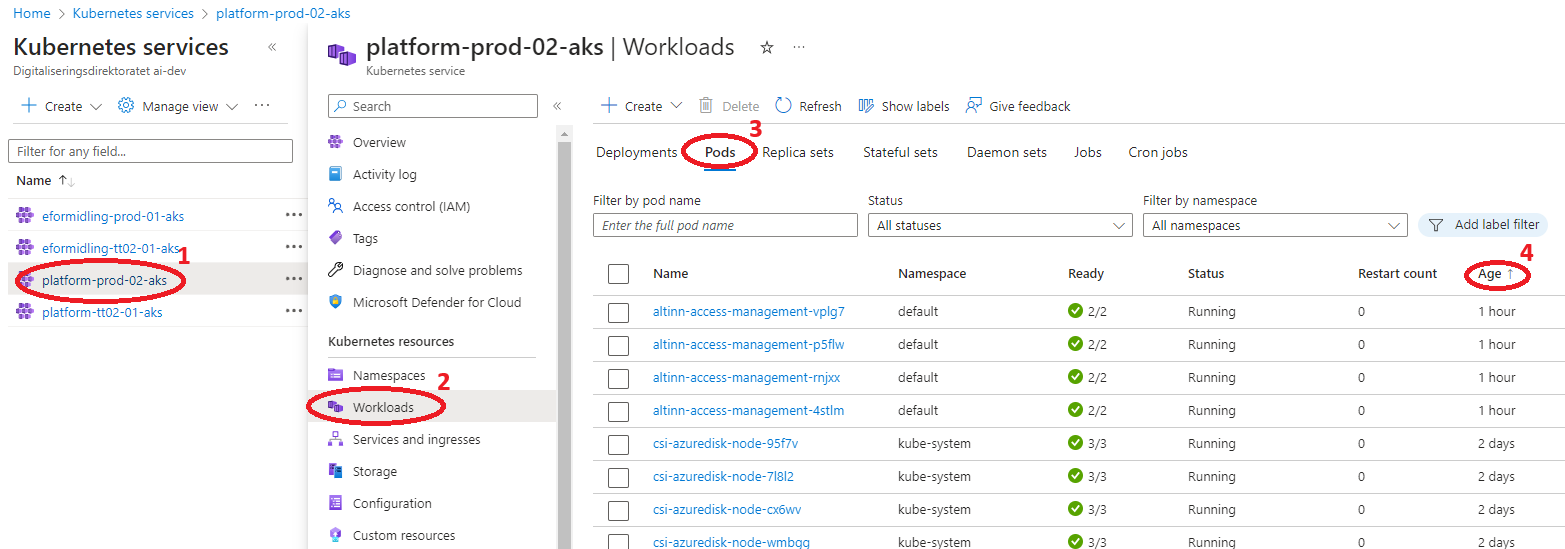The image size is (1565, 549).
Task: Open Tags in the resource menu
Action: (365, 238)
